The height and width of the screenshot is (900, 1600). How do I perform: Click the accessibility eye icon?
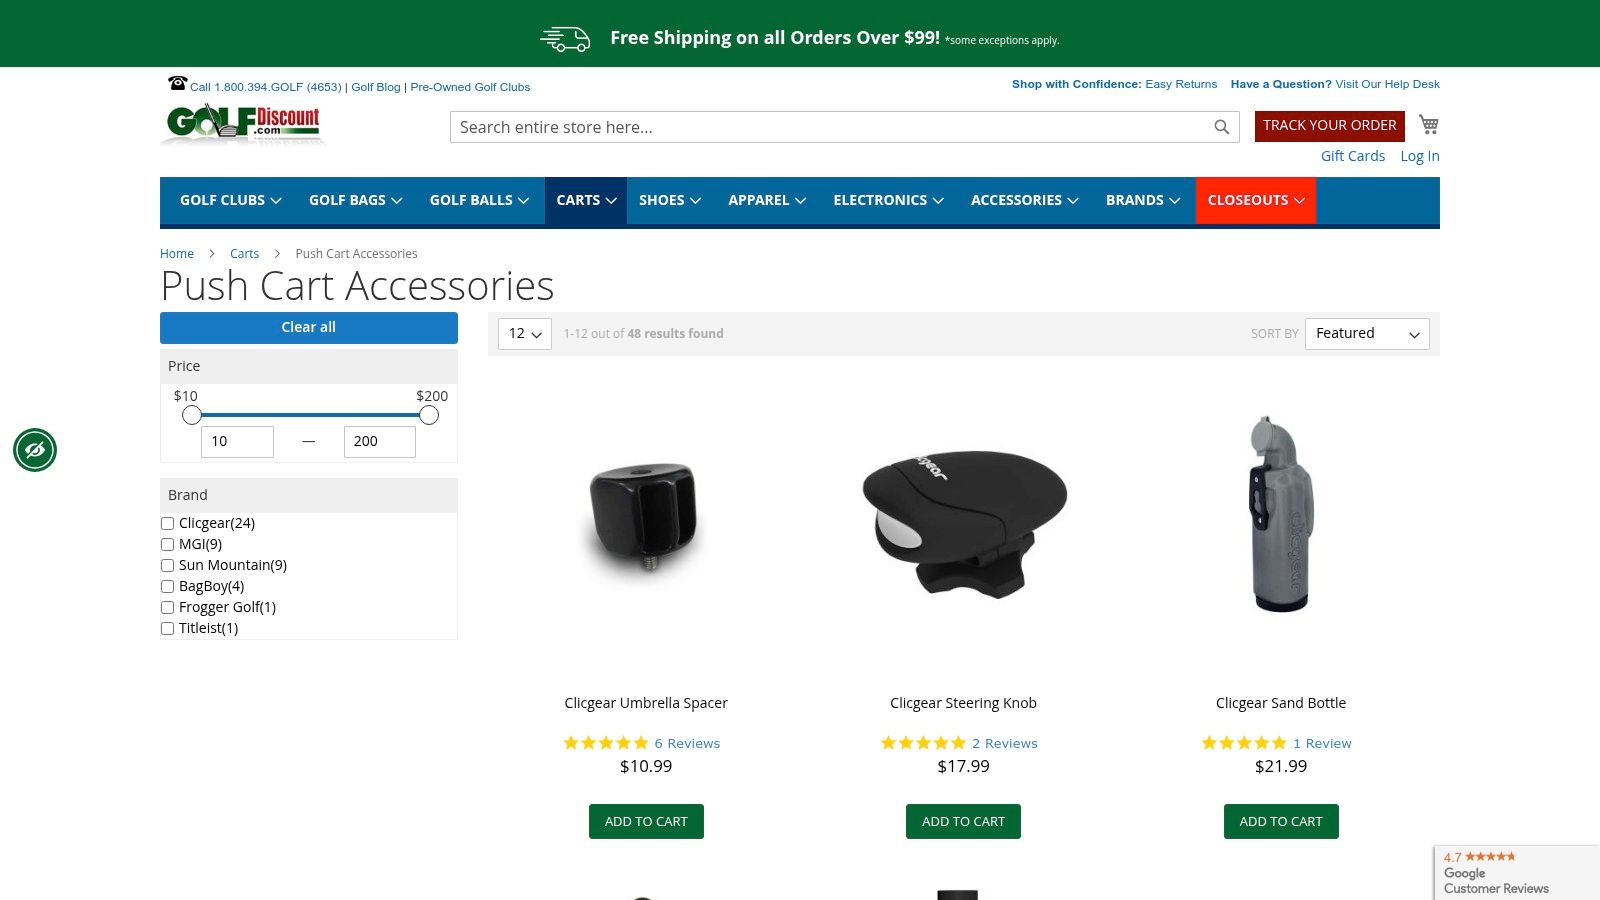(x=35, y=450)
